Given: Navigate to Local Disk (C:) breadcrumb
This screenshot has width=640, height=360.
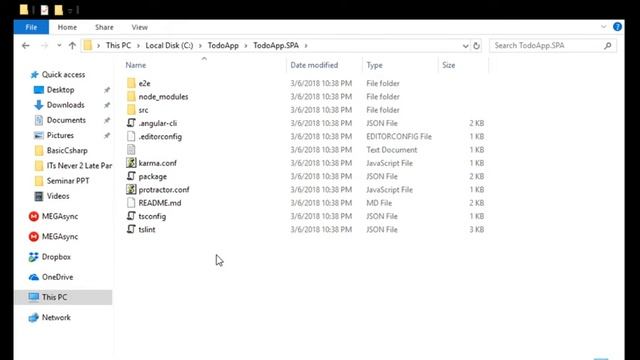Looking at the screenshot, I should click(169, 46).
